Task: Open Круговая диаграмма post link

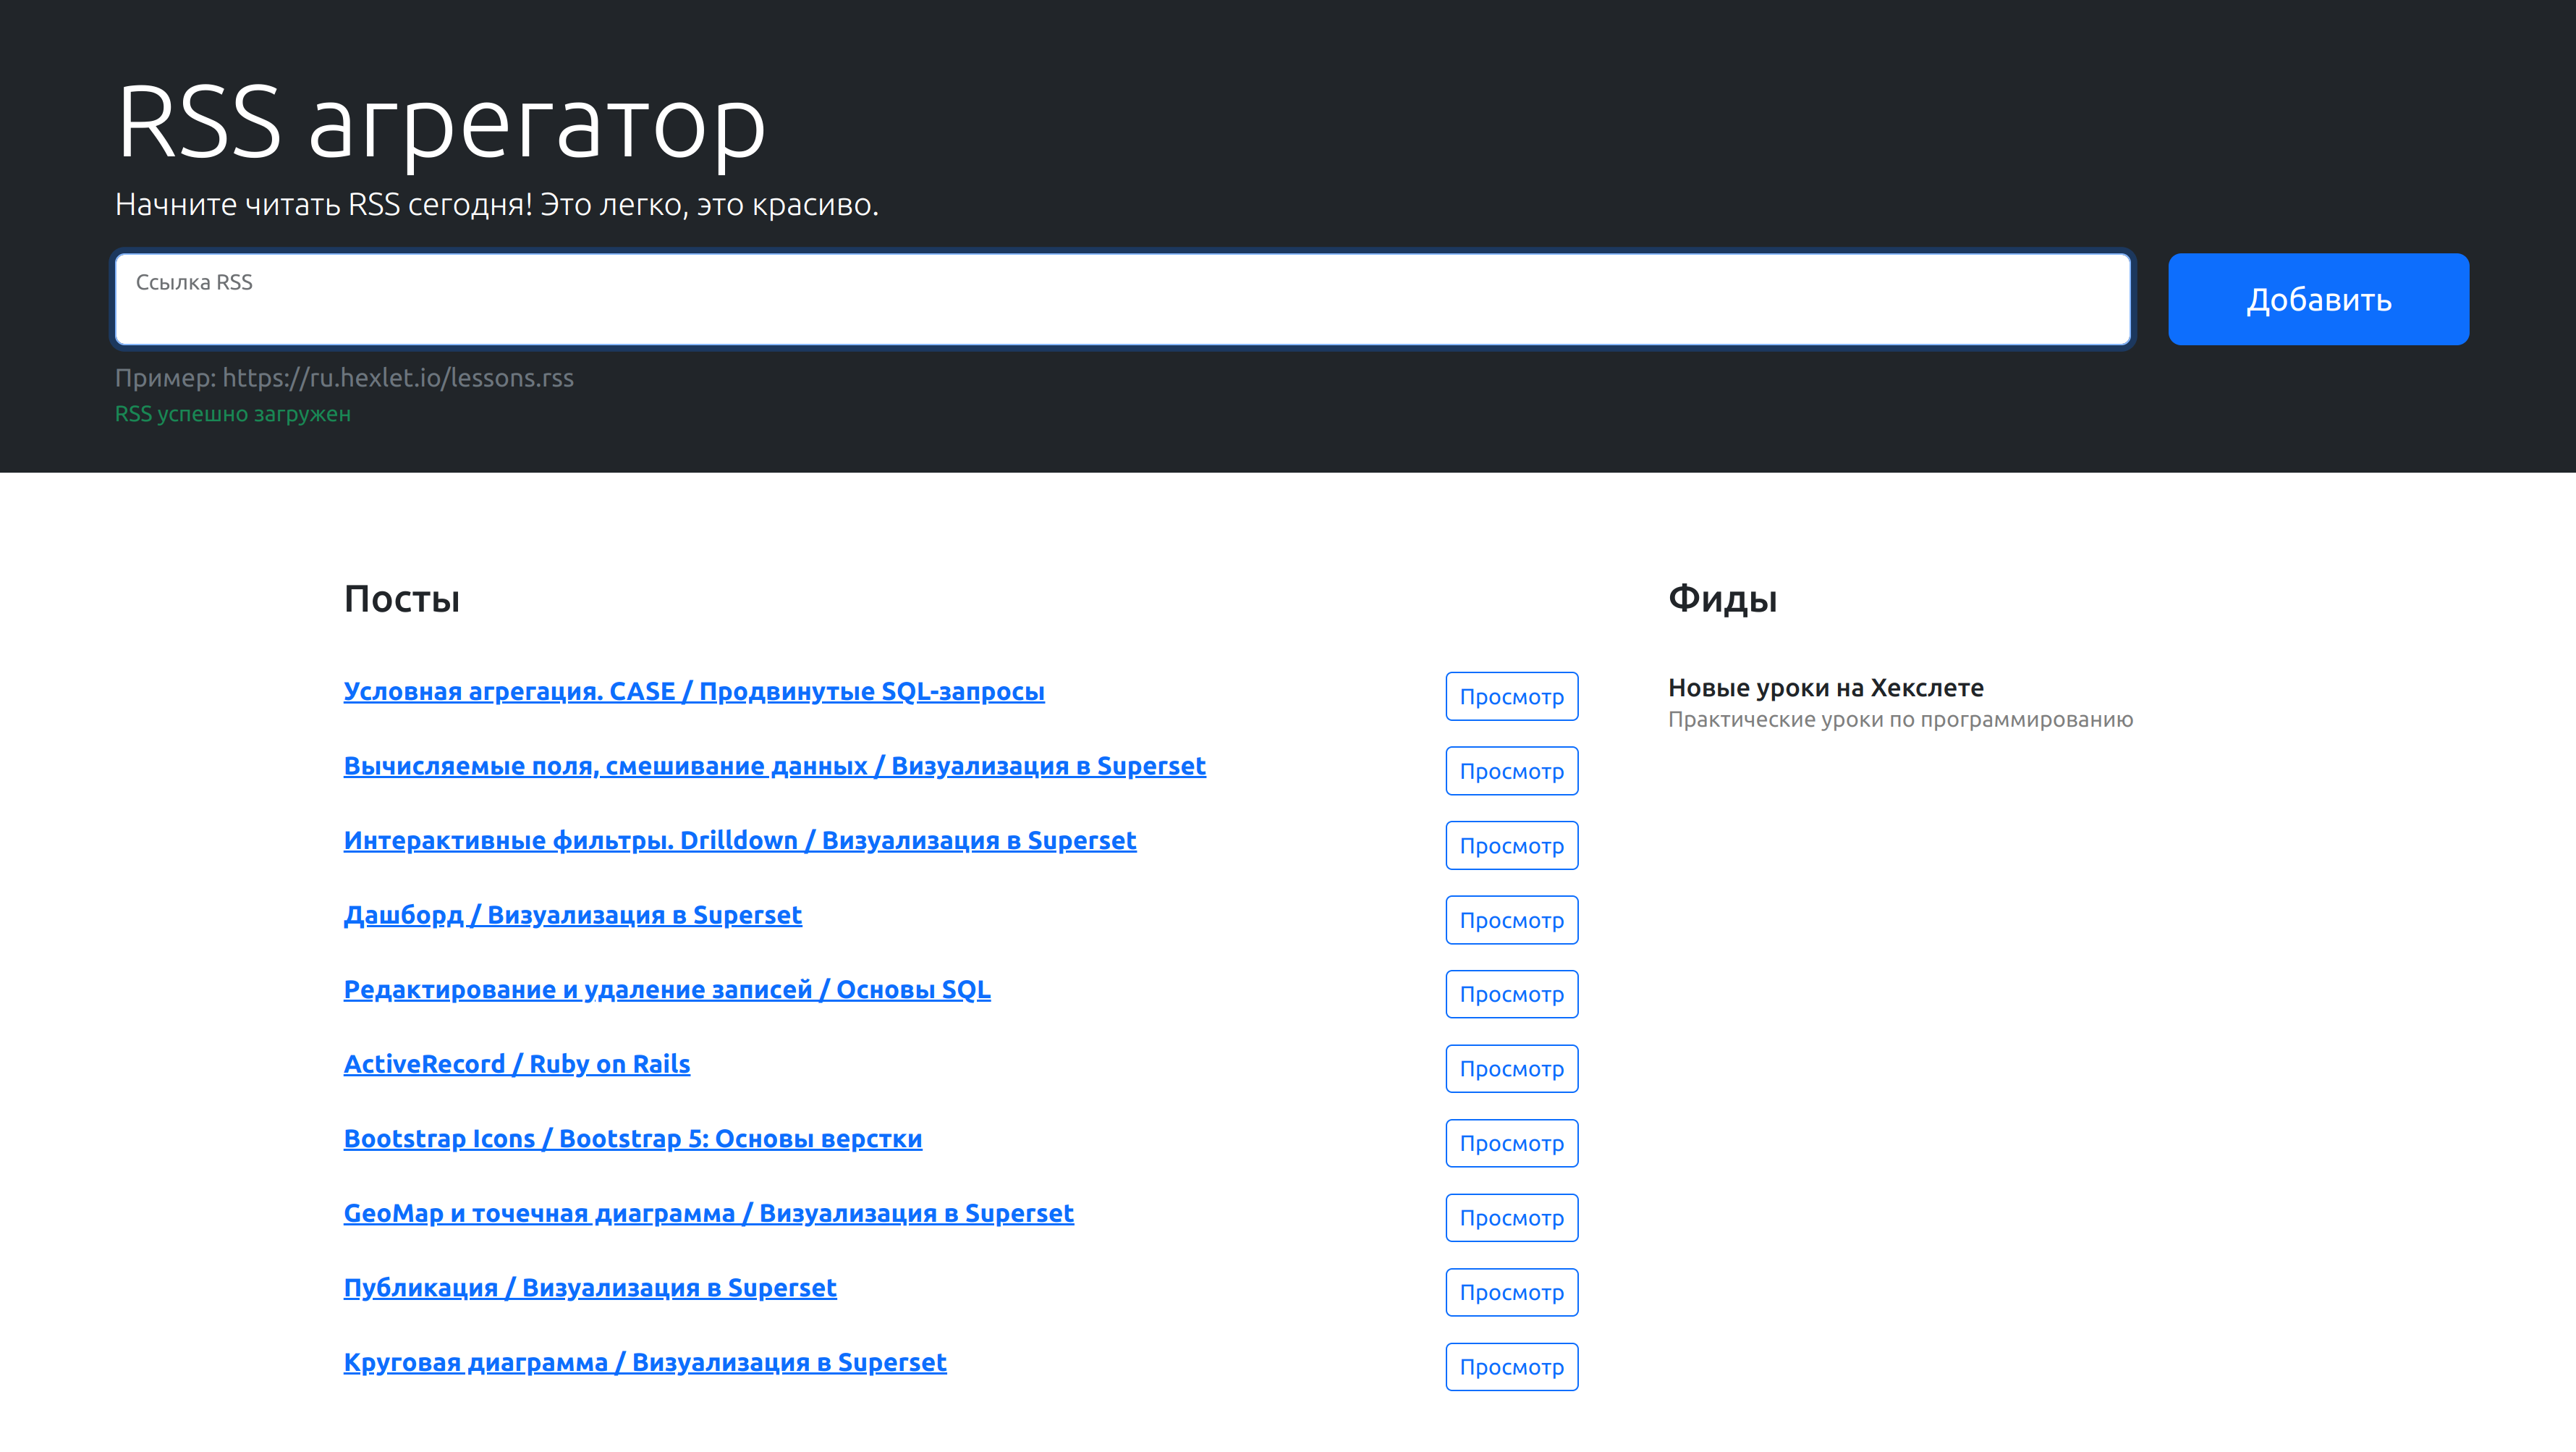Action: (644, 1362)
